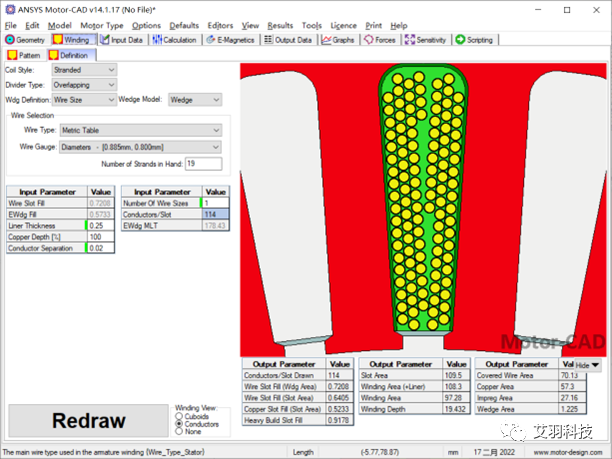Open the Edit menu
Image resolution: width=612 pixels, height=459 pixels.
pyautogui.click(x=32, y=26)
